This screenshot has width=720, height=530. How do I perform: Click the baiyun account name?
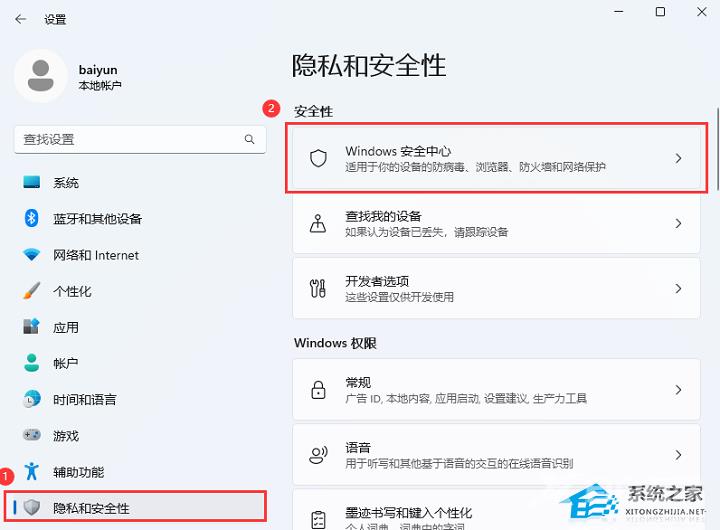coord(98,70)
